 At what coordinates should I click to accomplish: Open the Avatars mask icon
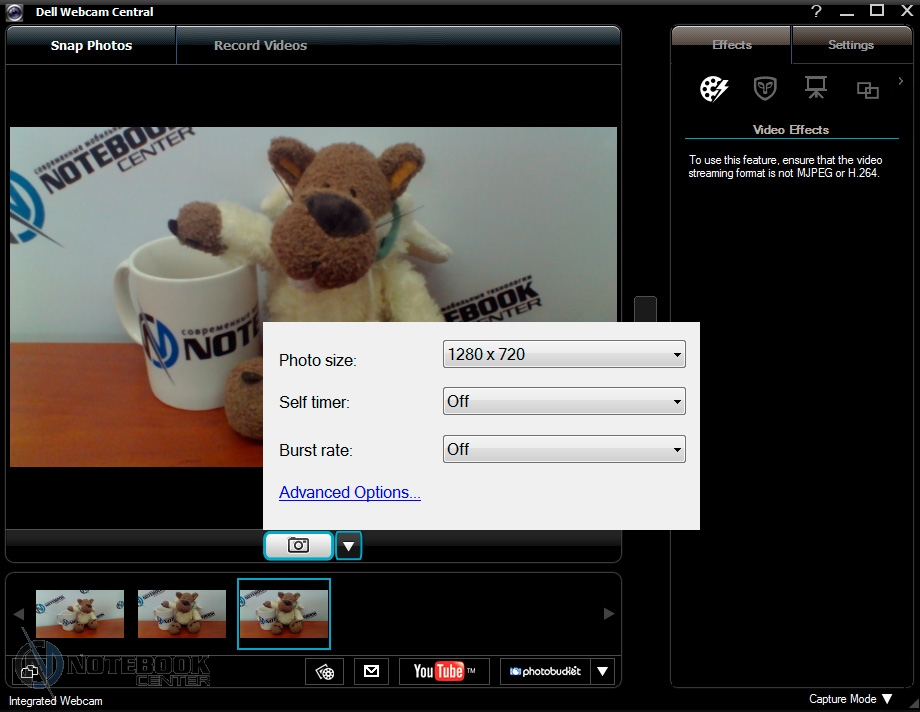tap(765, 89)
